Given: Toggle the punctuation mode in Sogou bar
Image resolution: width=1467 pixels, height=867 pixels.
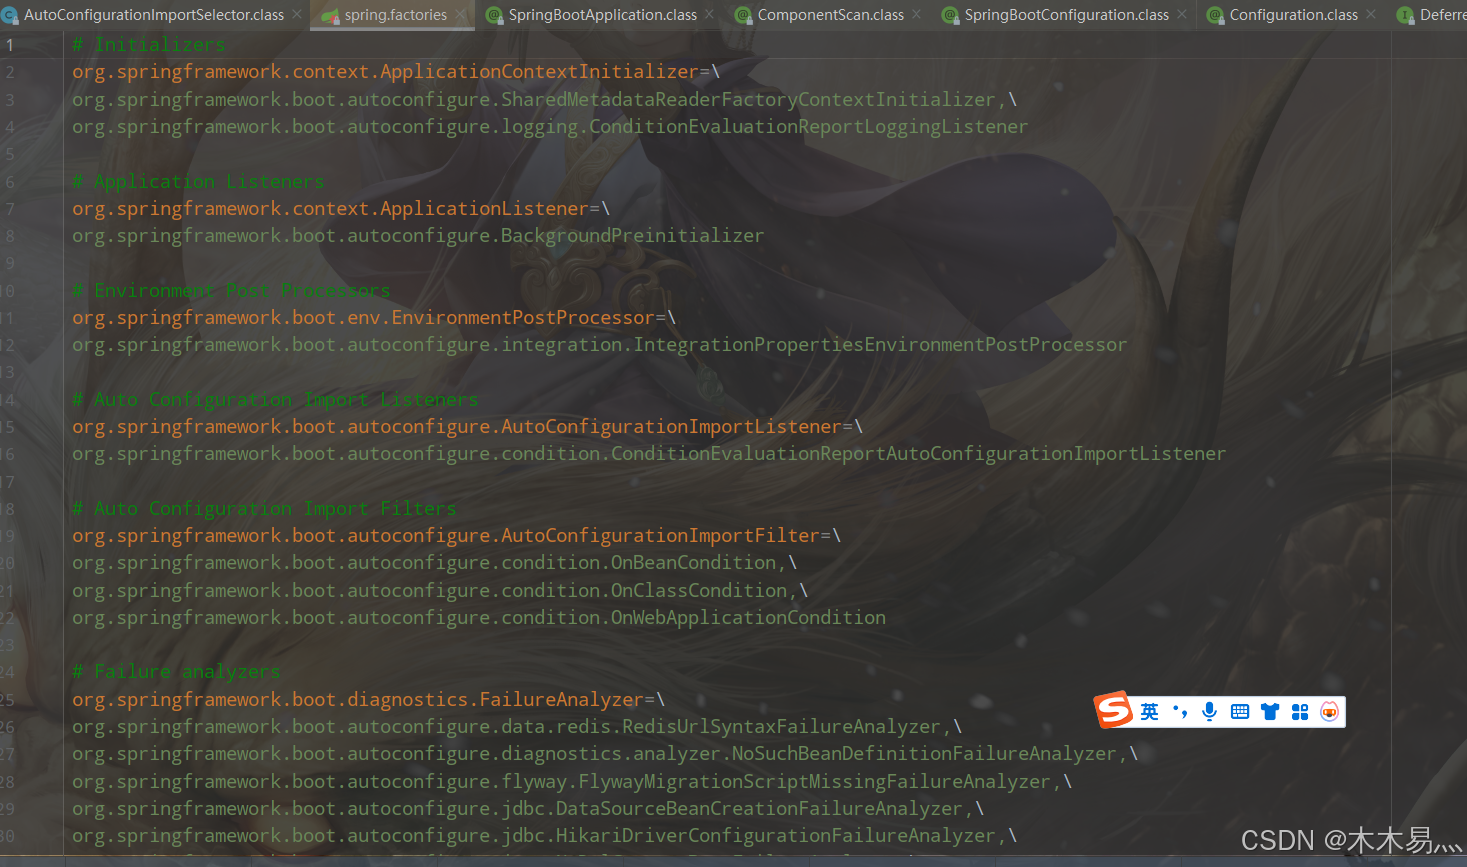Looking at the screenshot, I should tap(1180, 711).
